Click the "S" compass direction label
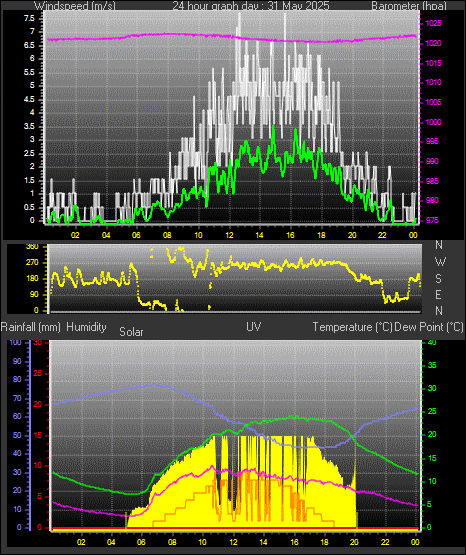466x555 pixels. (x=438, y=279)
